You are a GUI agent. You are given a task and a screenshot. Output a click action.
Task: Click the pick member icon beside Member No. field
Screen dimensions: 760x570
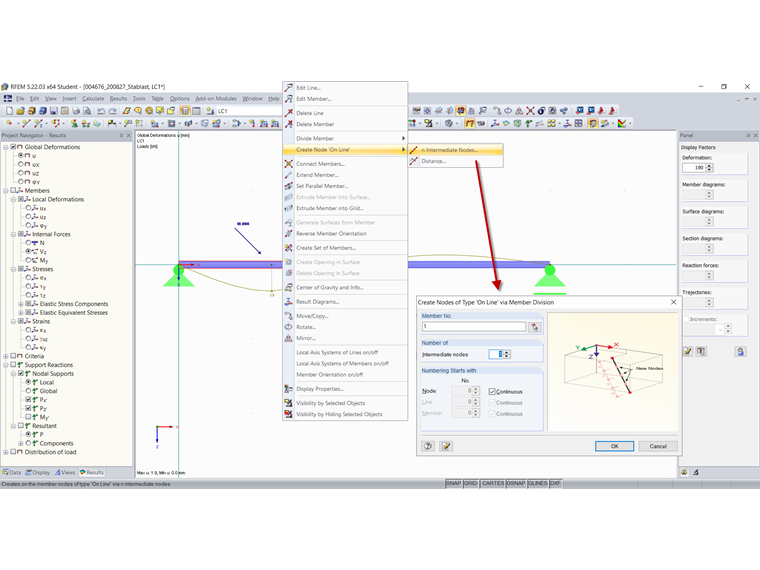pyautogui.click(x=535, y=327)
